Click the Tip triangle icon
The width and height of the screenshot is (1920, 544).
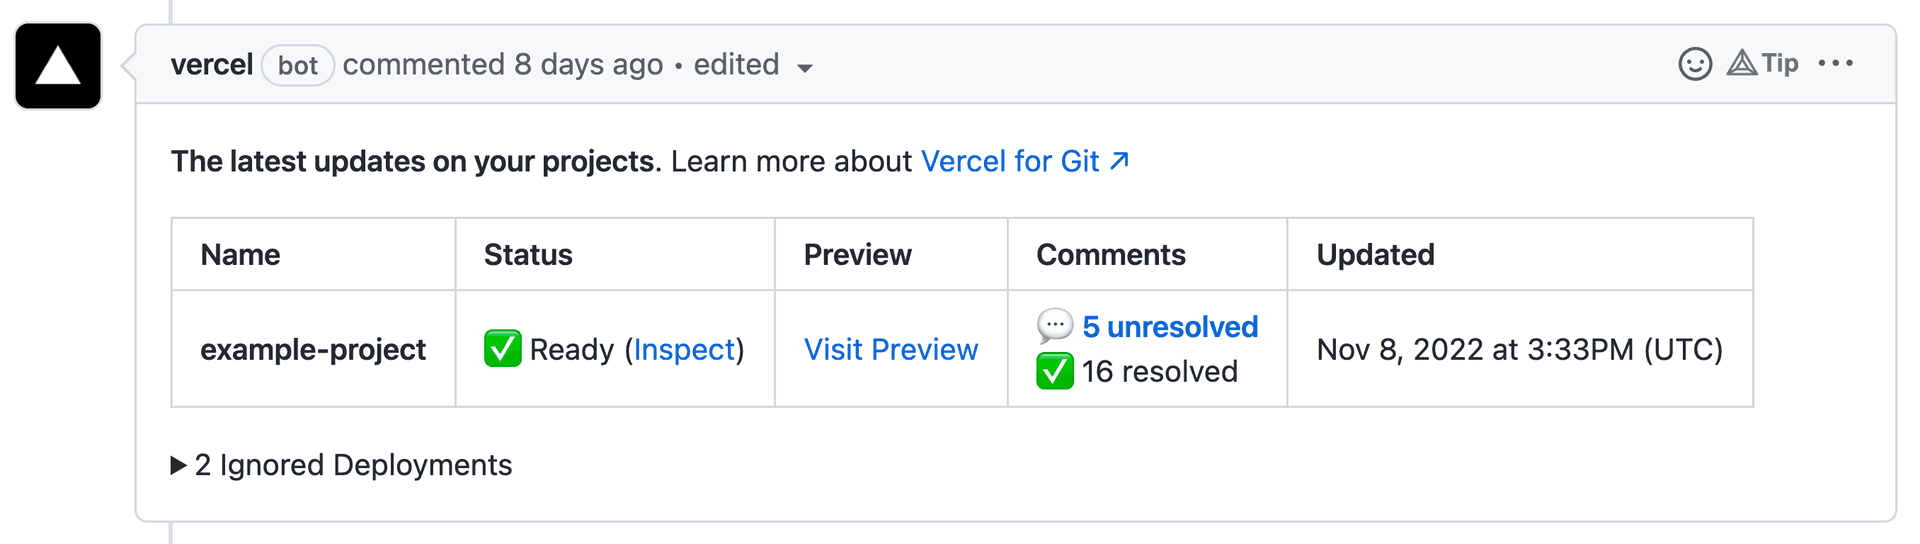pos(1742,63)
